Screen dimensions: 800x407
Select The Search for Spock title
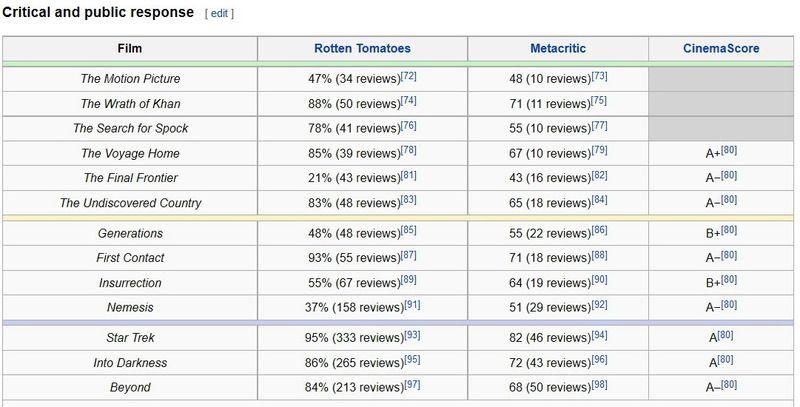pyautogui.click(x=130, y=128)
